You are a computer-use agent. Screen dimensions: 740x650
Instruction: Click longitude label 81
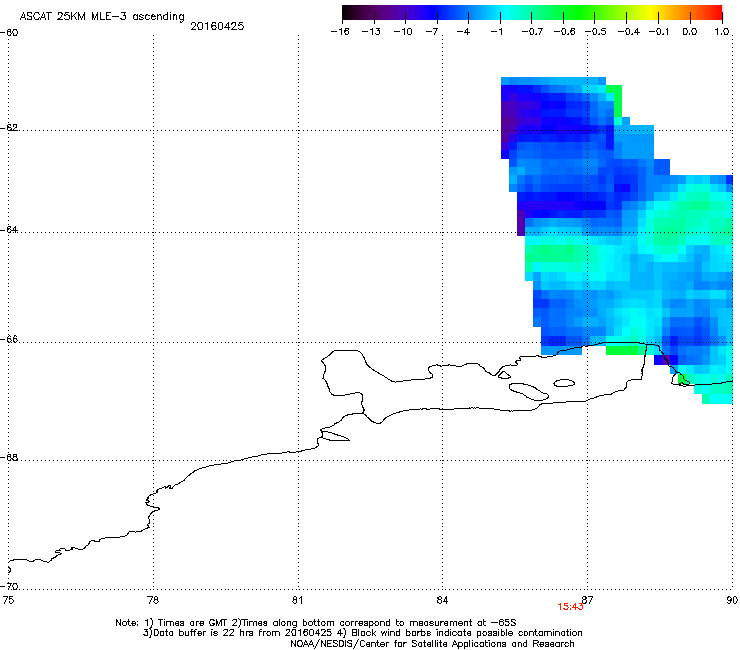click(x=297, y=600)
